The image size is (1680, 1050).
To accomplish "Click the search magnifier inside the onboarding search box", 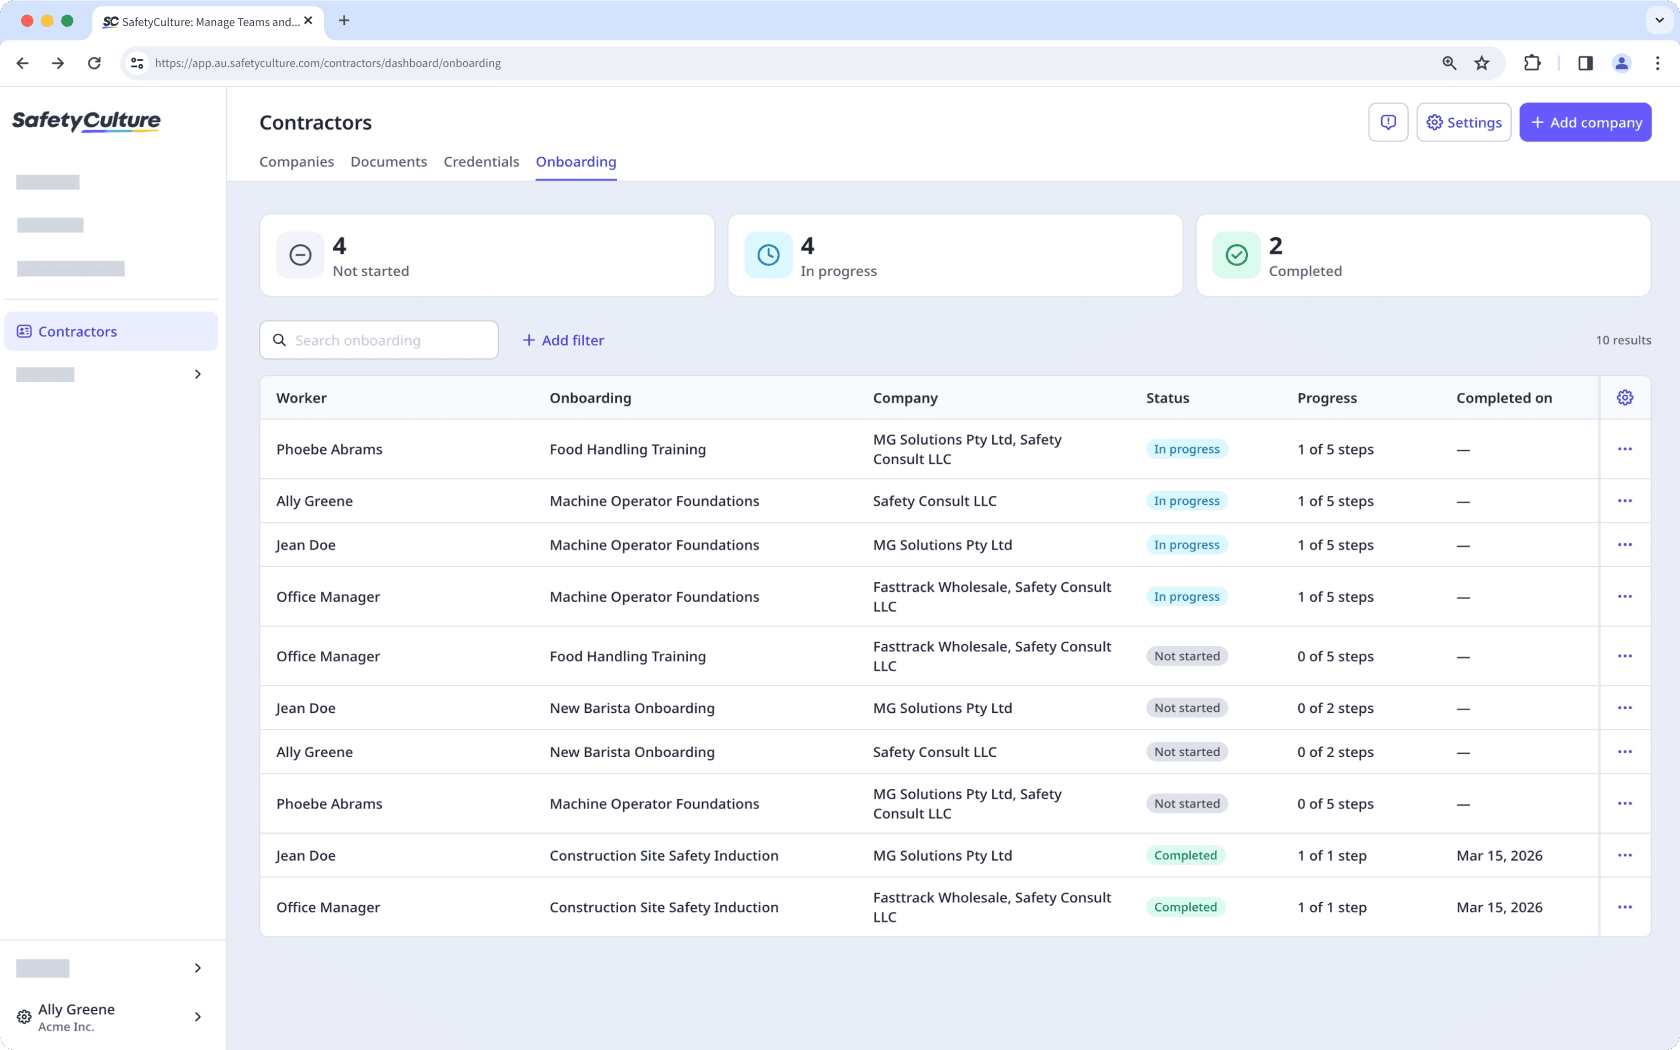I will pyautogui.click(x=279, y=340).
